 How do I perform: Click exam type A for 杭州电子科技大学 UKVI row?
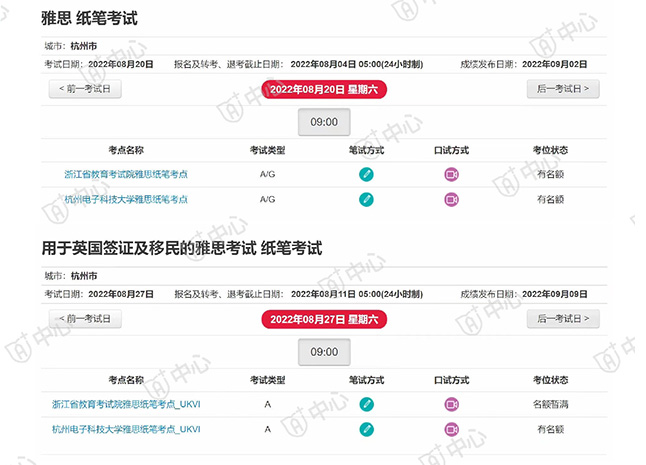(x=267, y=429)
